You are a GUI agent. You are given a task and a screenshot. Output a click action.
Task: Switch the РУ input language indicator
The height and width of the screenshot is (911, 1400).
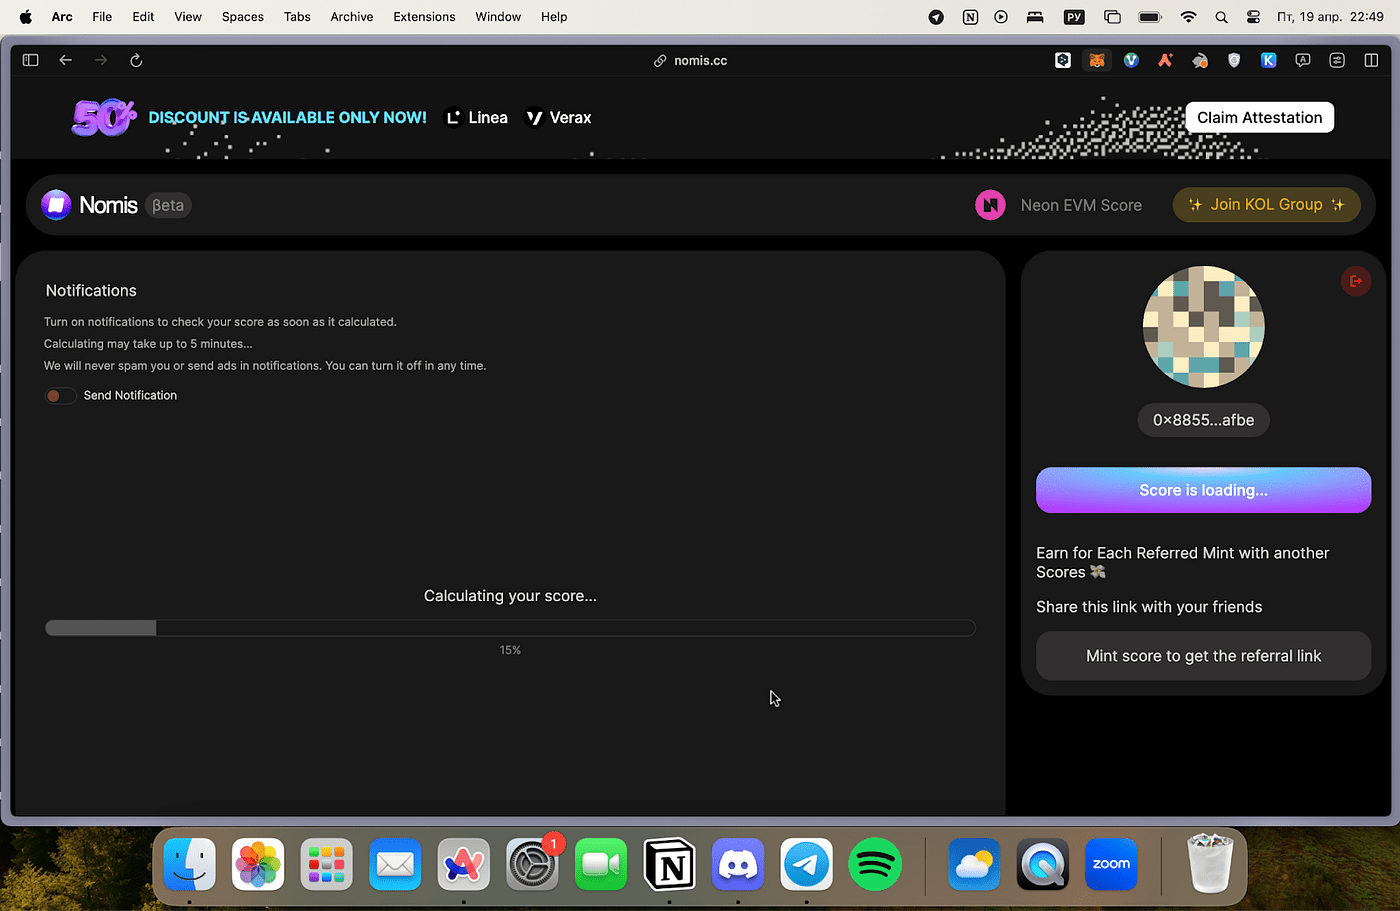coord(1074,17)
